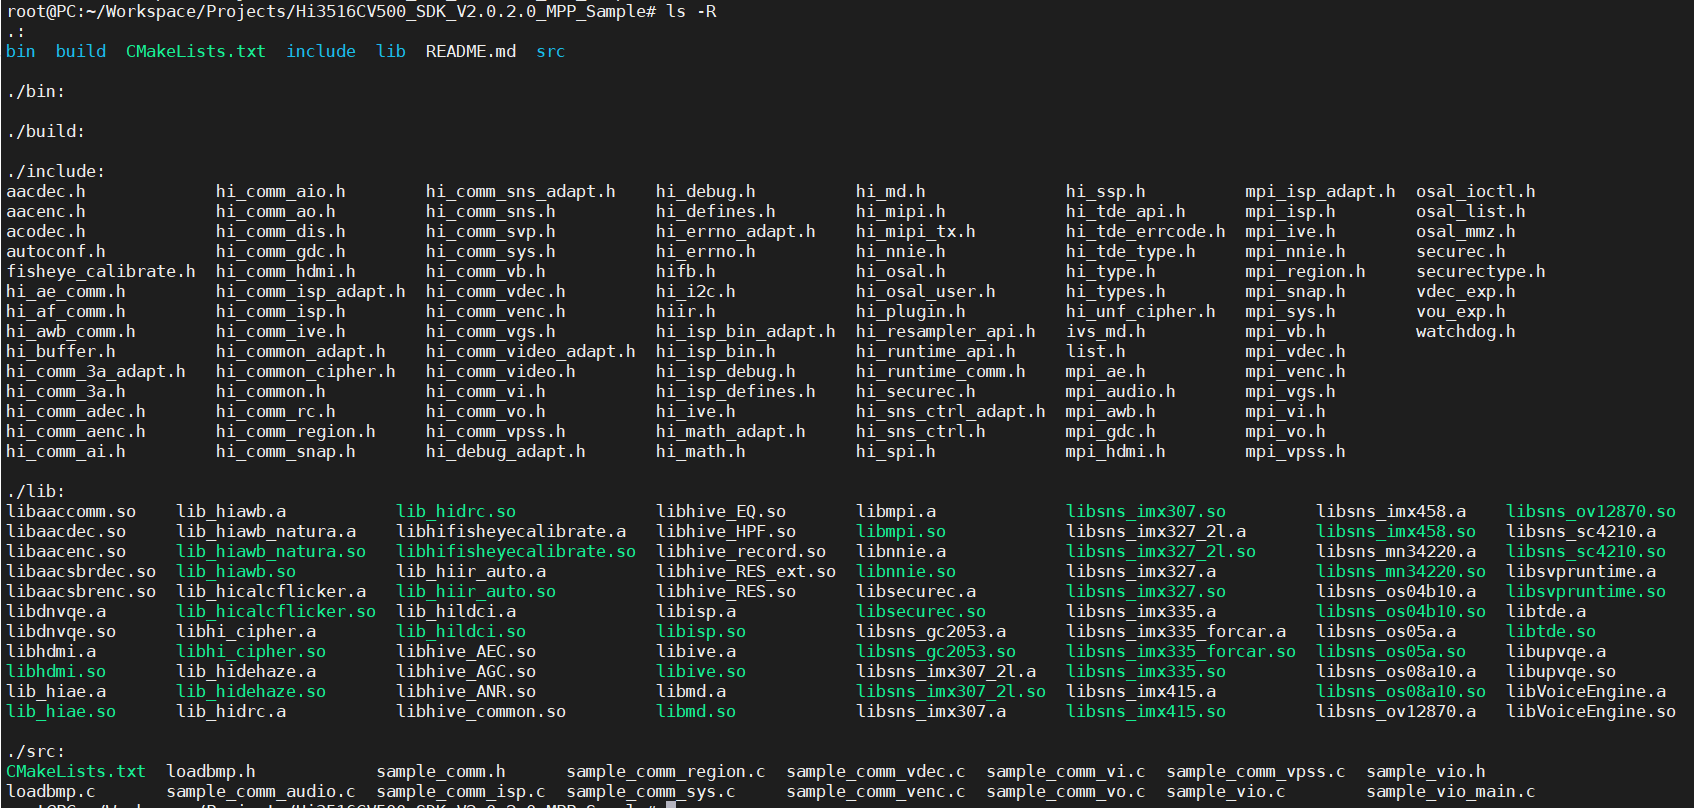Click on 'hi_mipi_tx.h' header name
1694x808 pixels.
(x=916, y=231)
